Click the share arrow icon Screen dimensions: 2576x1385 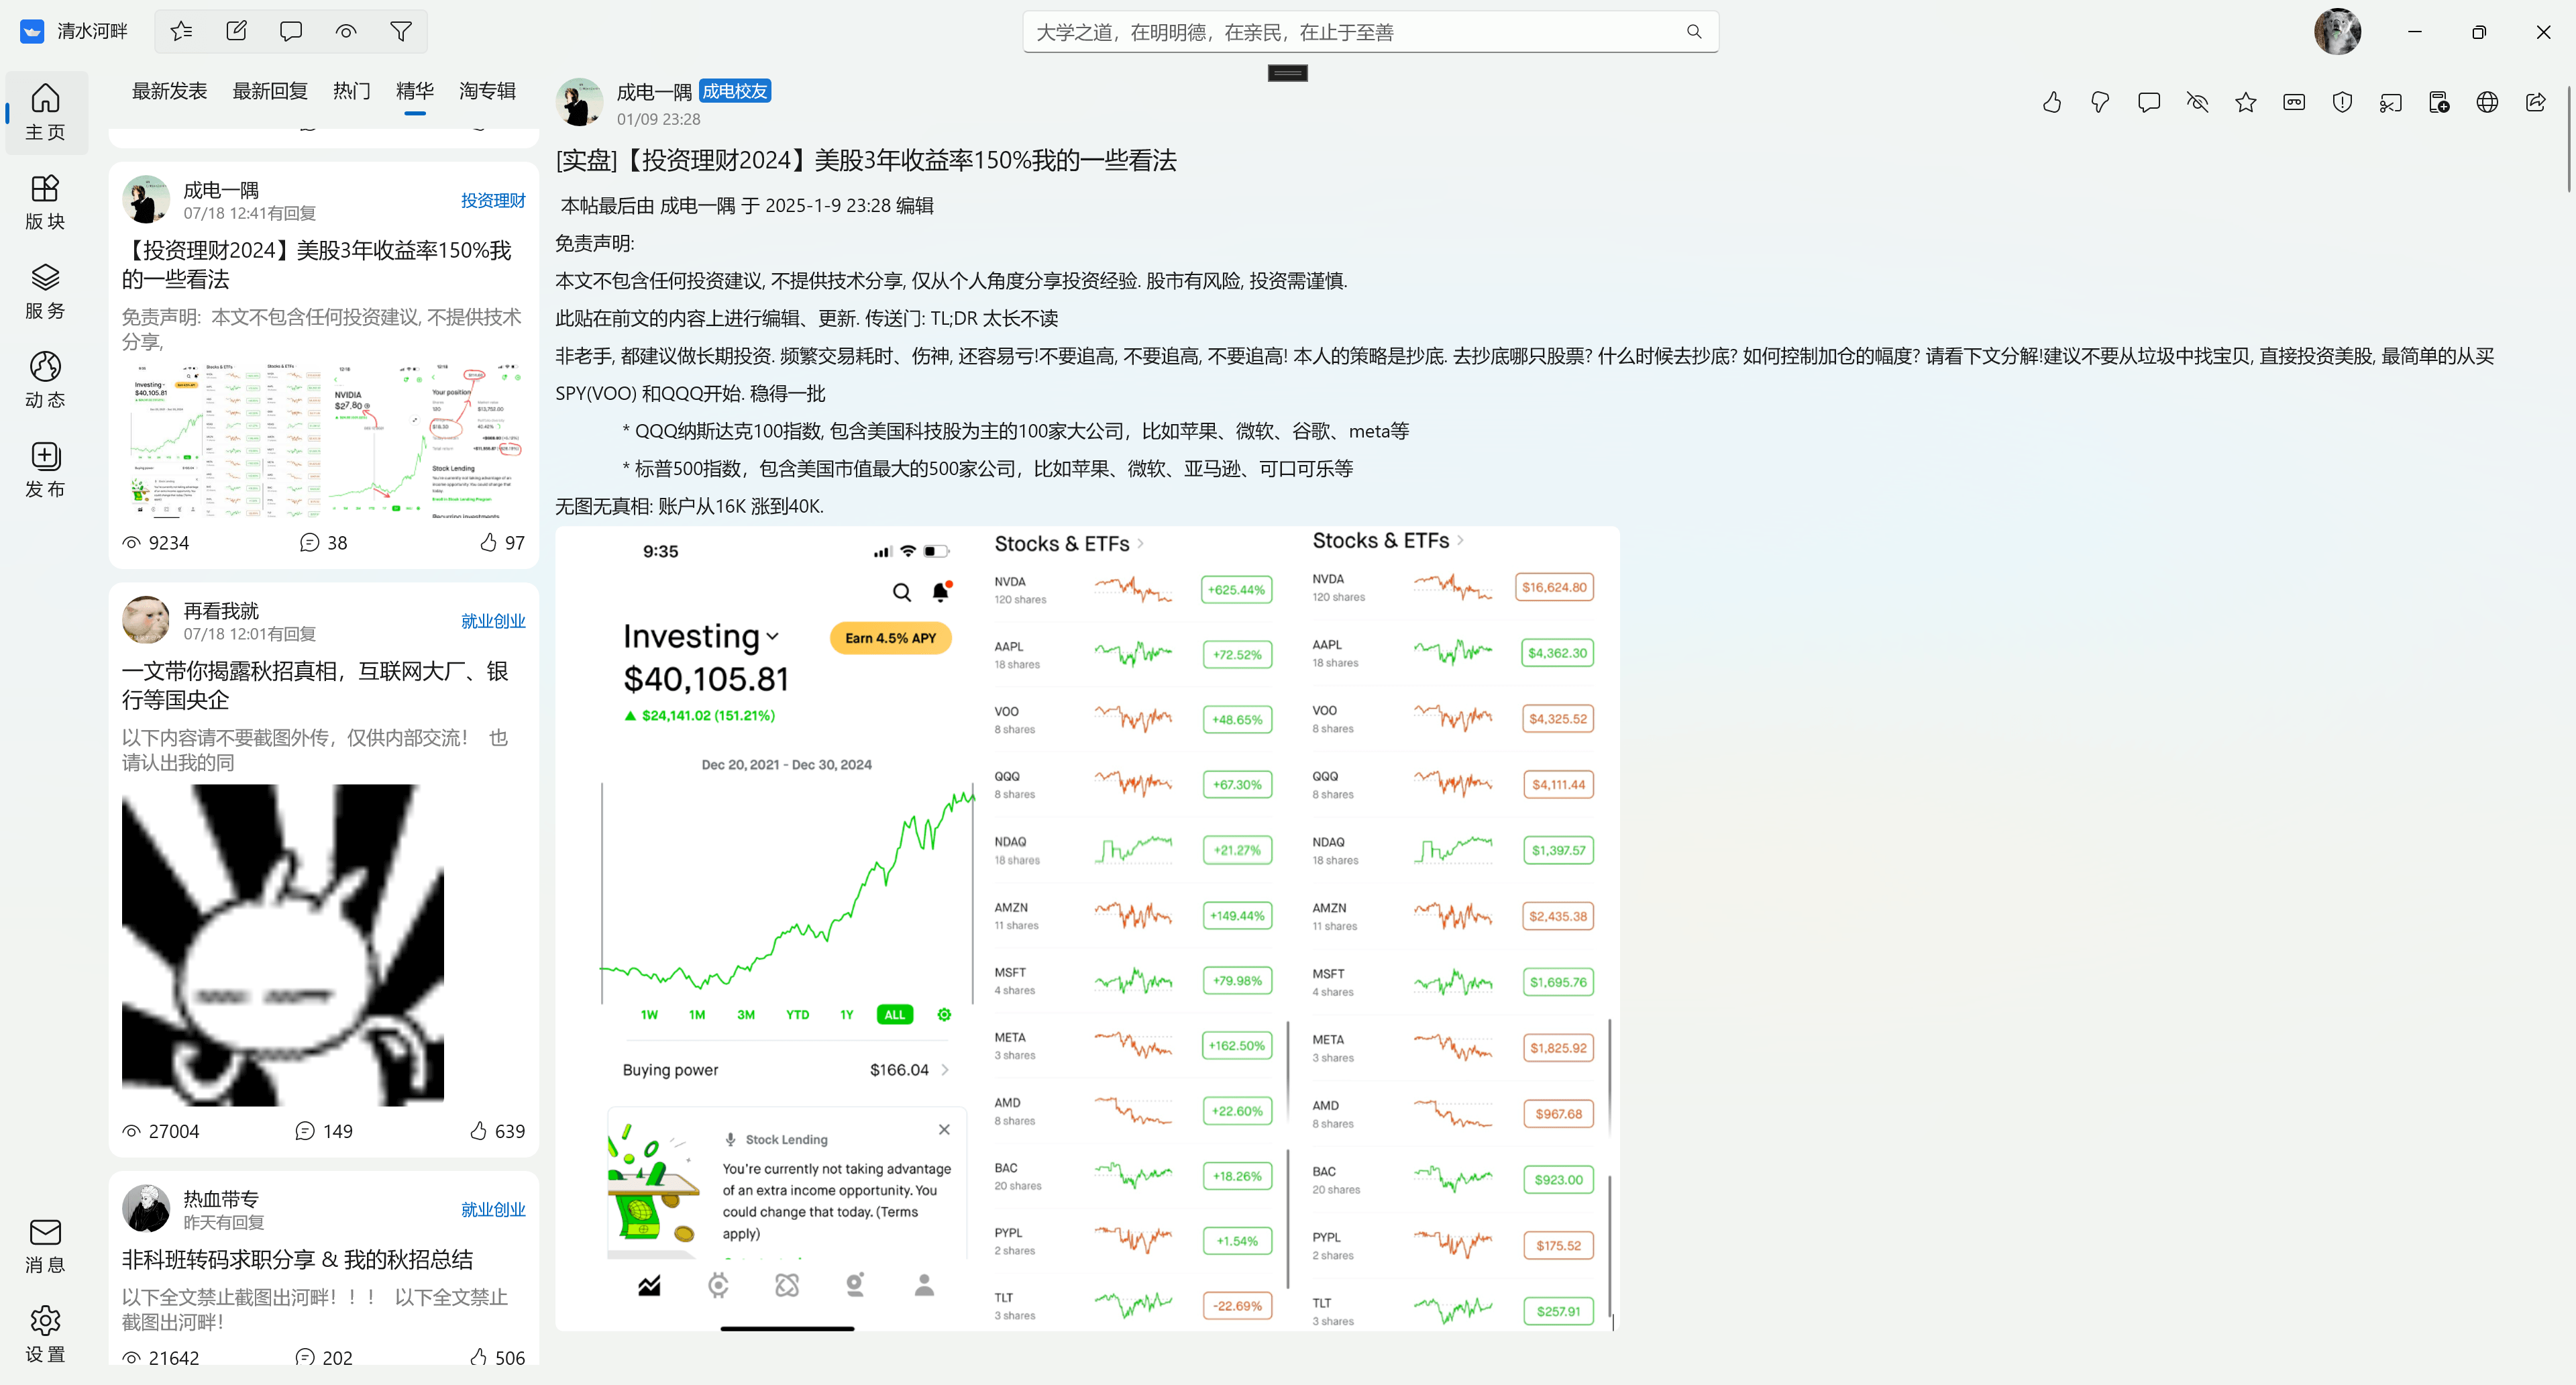tap(2535, 102)
